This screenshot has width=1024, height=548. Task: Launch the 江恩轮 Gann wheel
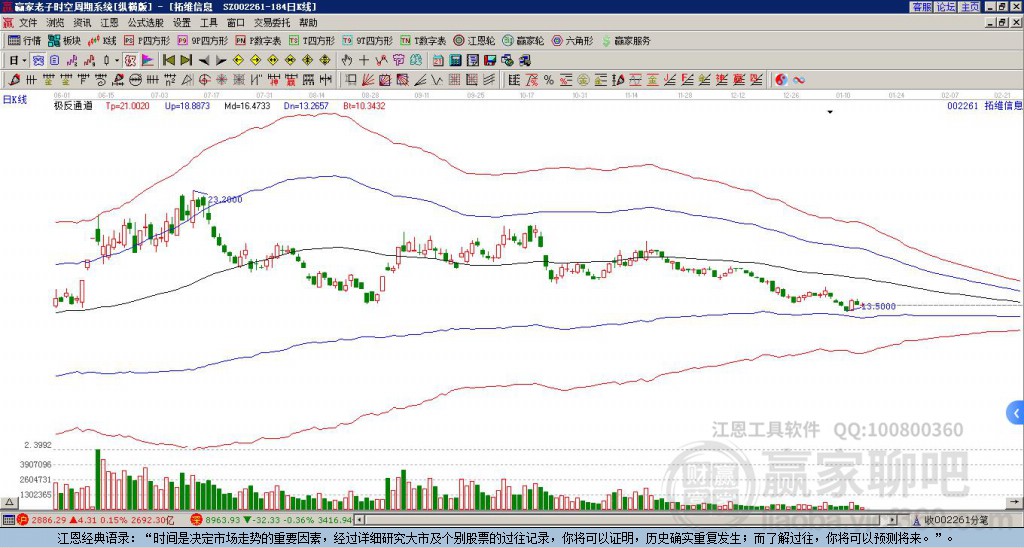pyautogui.click(x=474, y=40)
